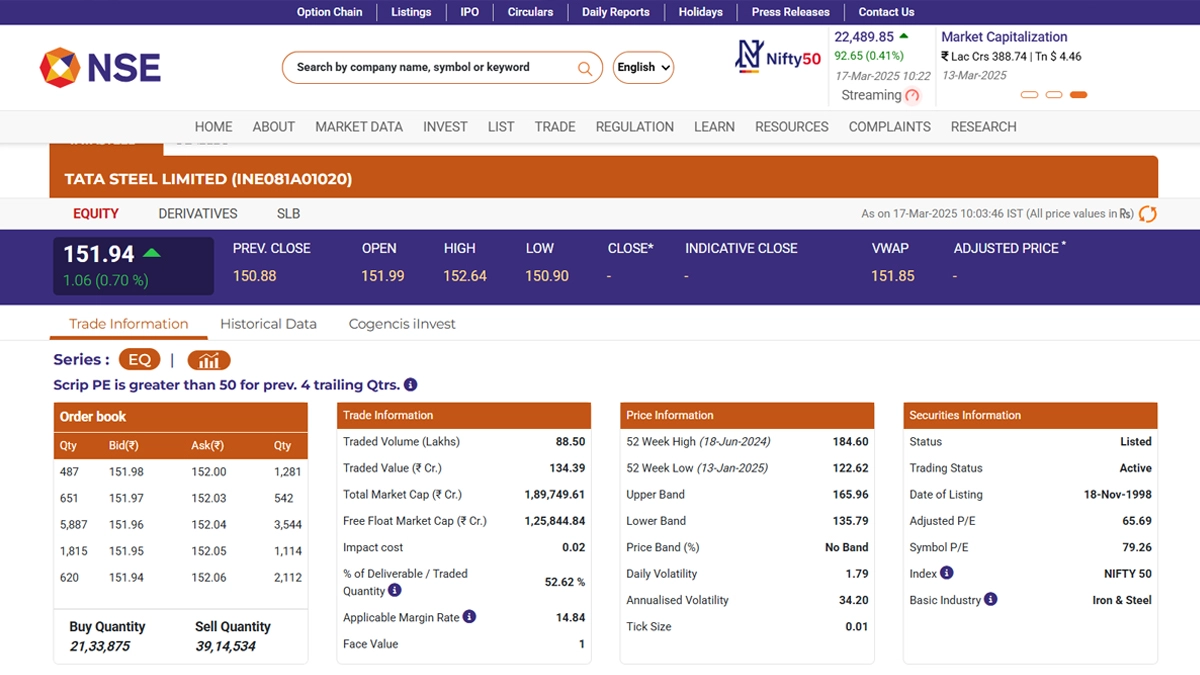1200x675 pixels.
Task: Click info icon beside Basic Industry
Action: pyautogui.click(x=990, y=600)
